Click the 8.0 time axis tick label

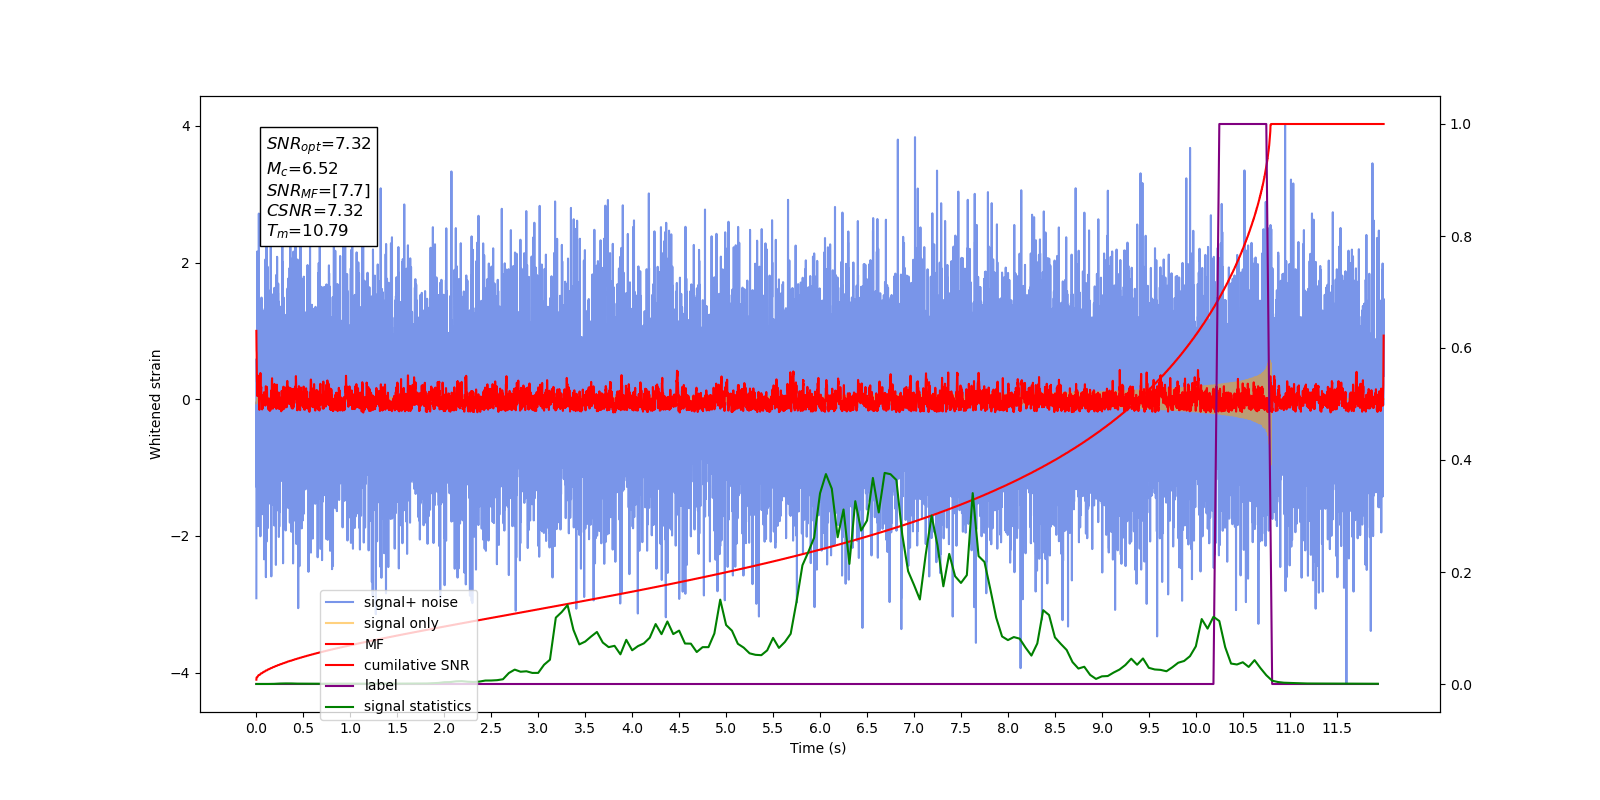click(1008, 728)
